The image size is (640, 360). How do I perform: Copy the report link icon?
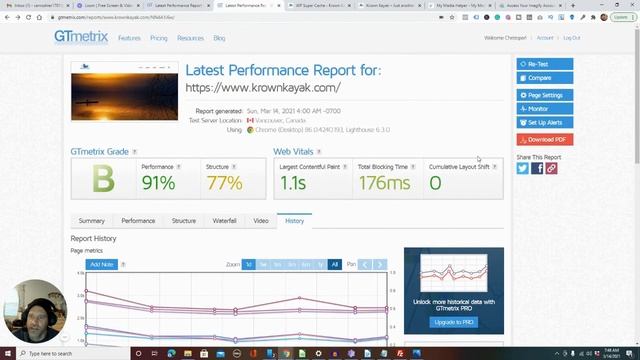click(x=551, y=168)
